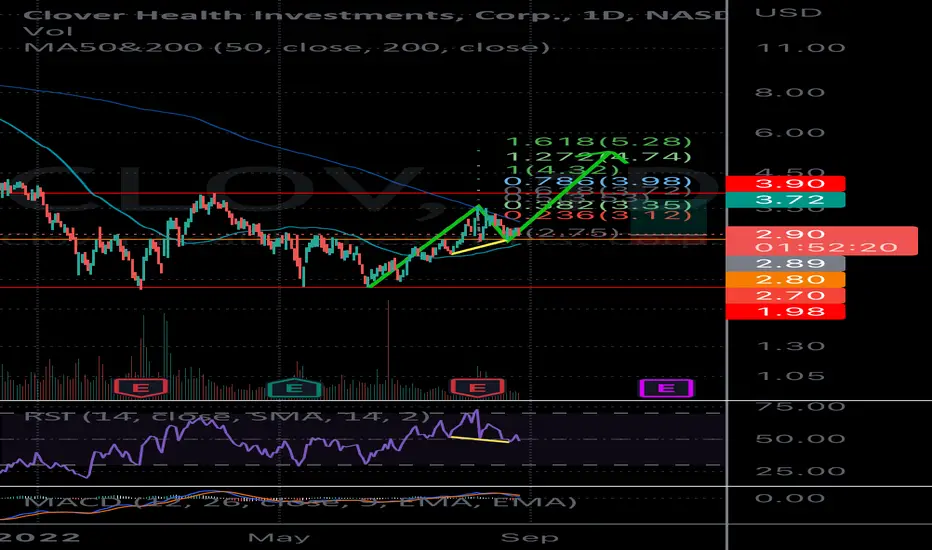Click the May label on time axis
The height and width of the screenshot is (550, 932).
(279, 538)
